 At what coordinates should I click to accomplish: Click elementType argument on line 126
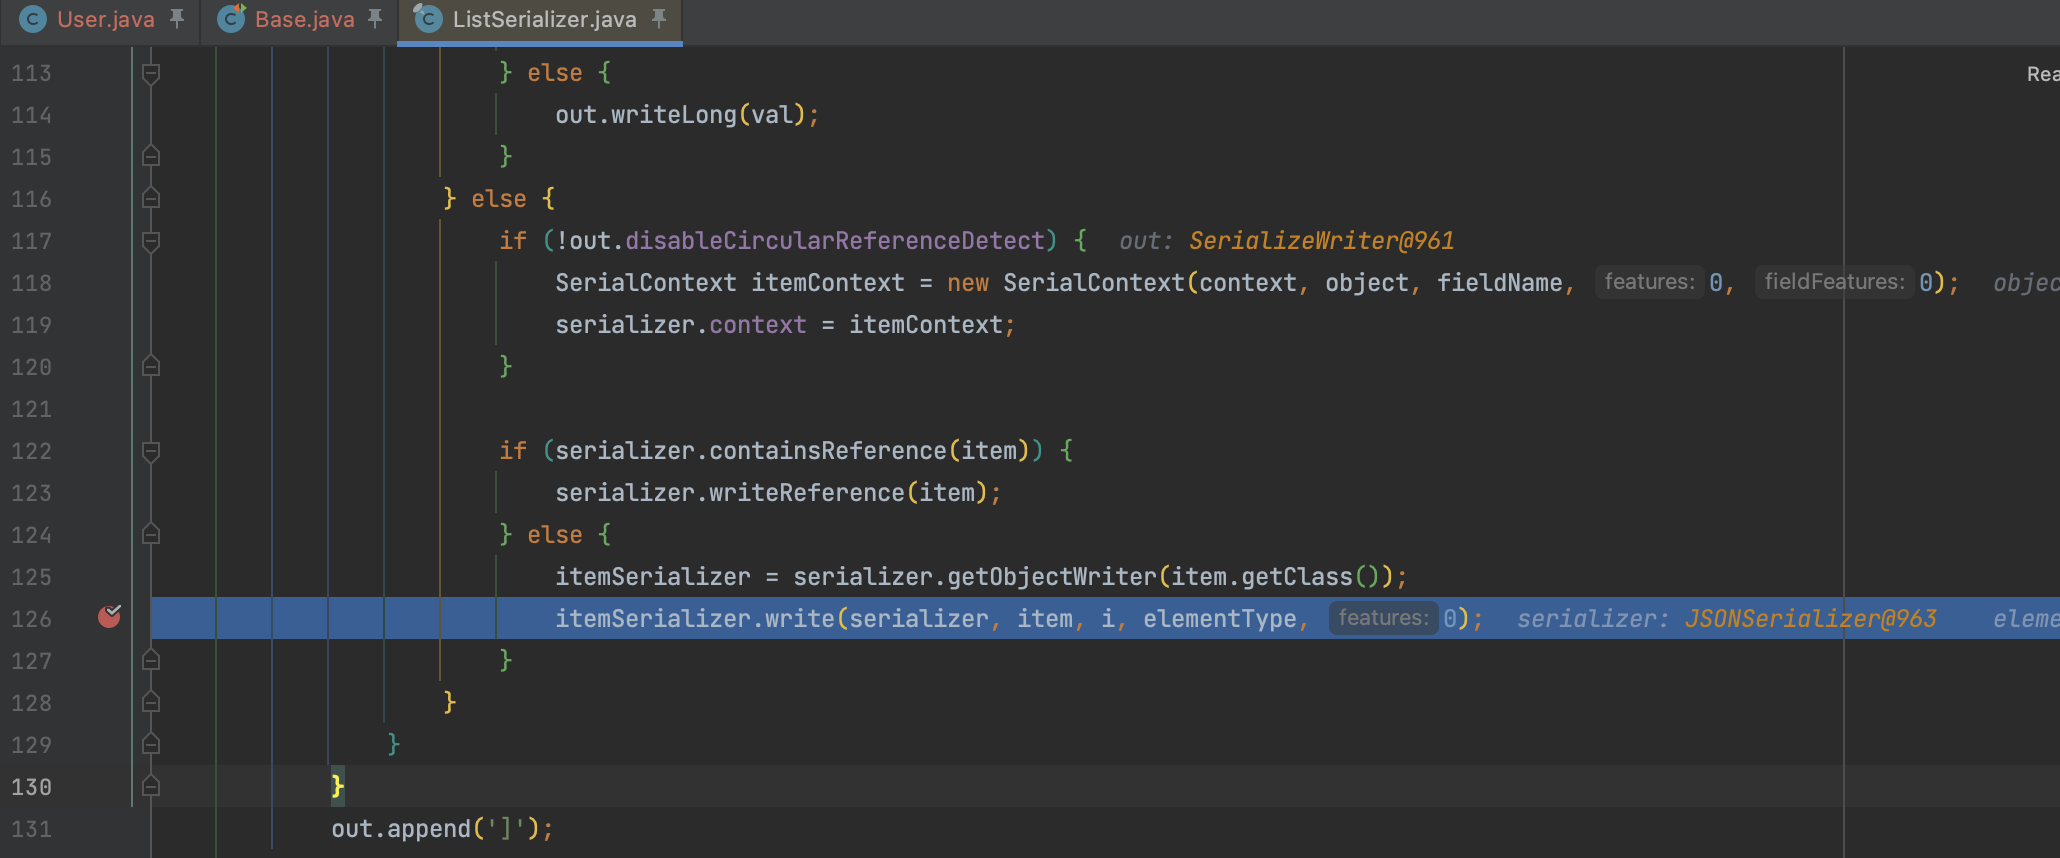pos(1220,619)
